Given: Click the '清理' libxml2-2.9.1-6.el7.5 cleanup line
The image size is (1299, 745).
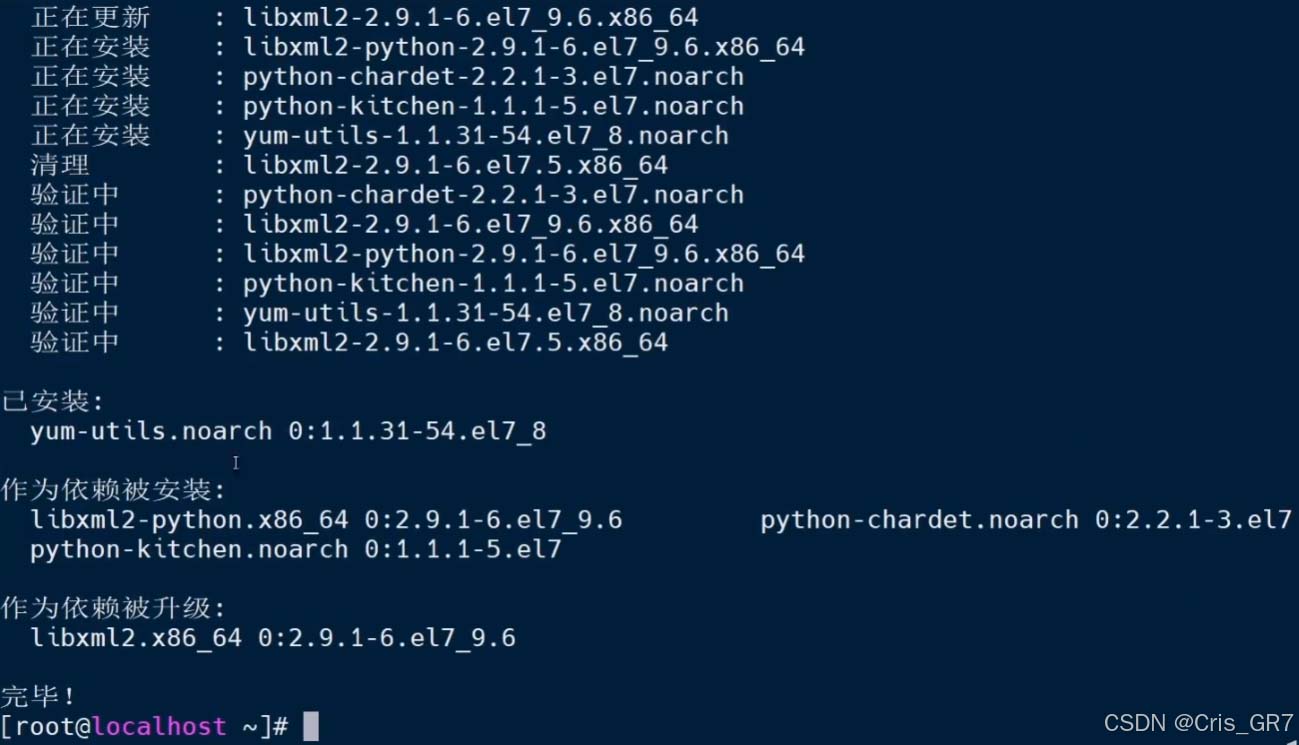Looking at the screenshot, I should pos(349,165).
